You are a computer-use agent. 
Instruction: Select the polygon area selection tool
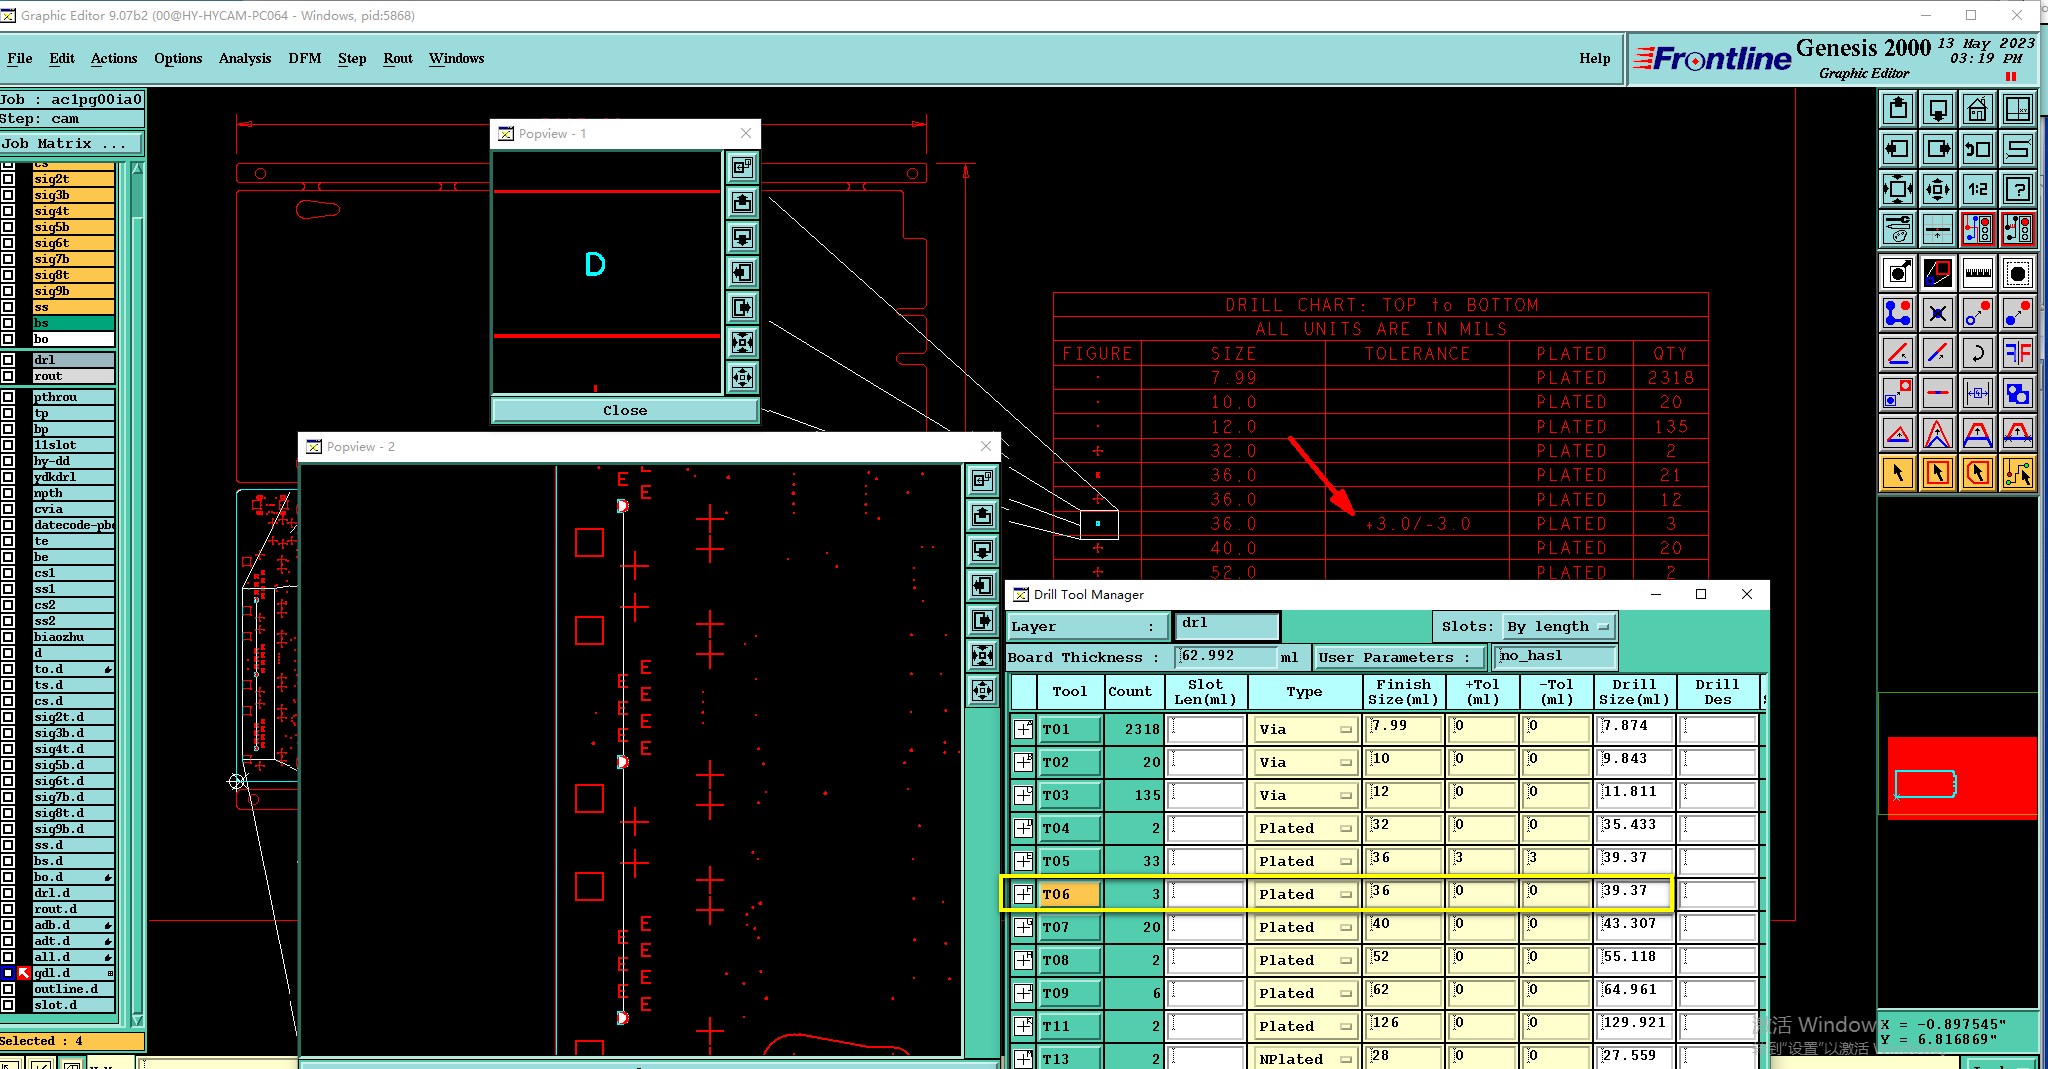pos(1977,473)
